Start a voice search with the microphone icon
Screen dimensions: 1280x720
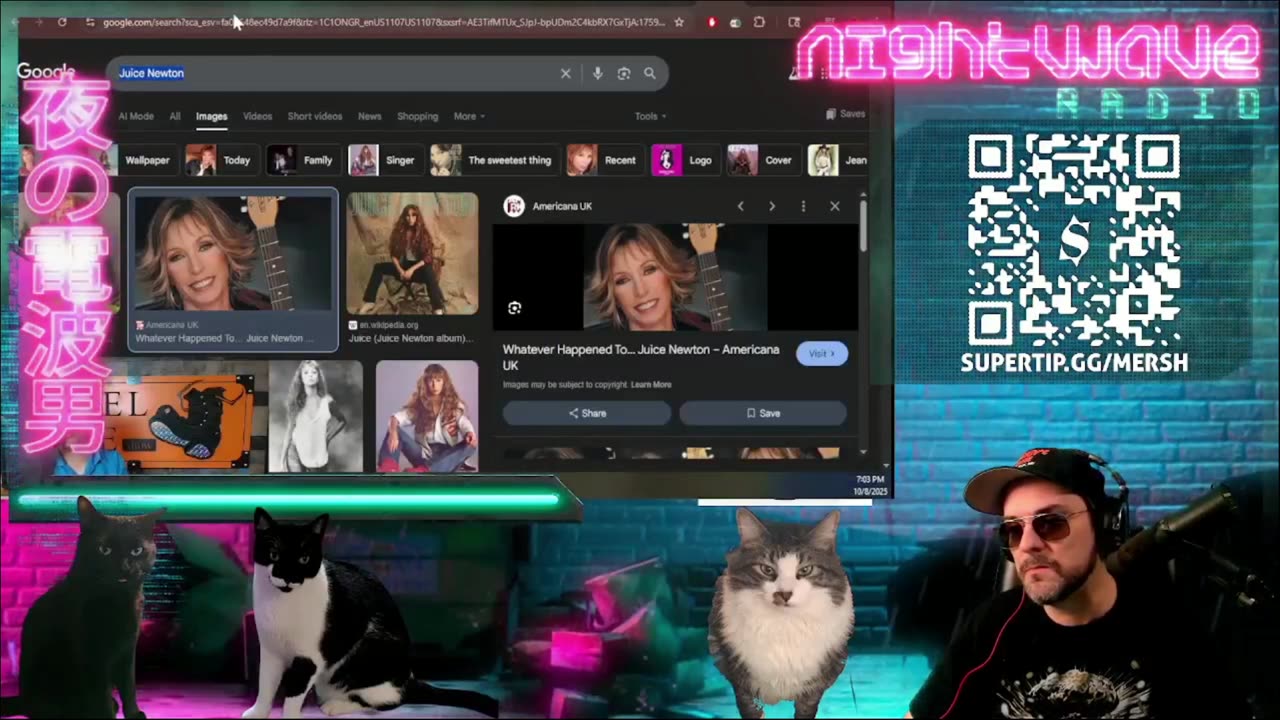[x=597, y=73]
